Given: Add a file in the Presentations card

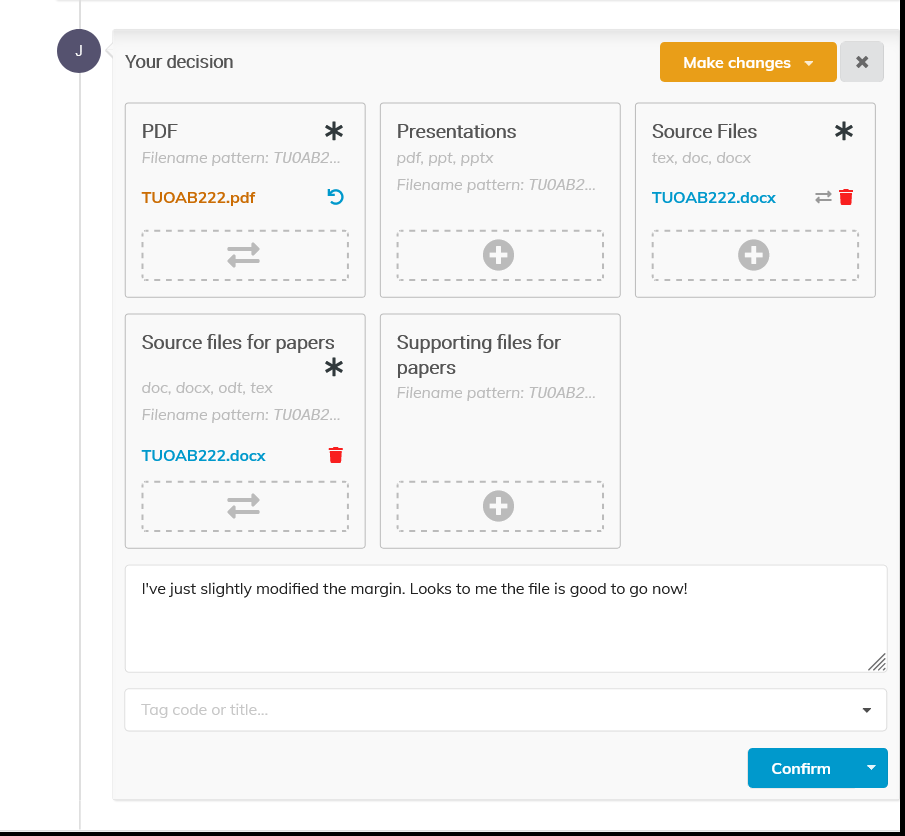Looking at the screenshot, I should (499, 255).
